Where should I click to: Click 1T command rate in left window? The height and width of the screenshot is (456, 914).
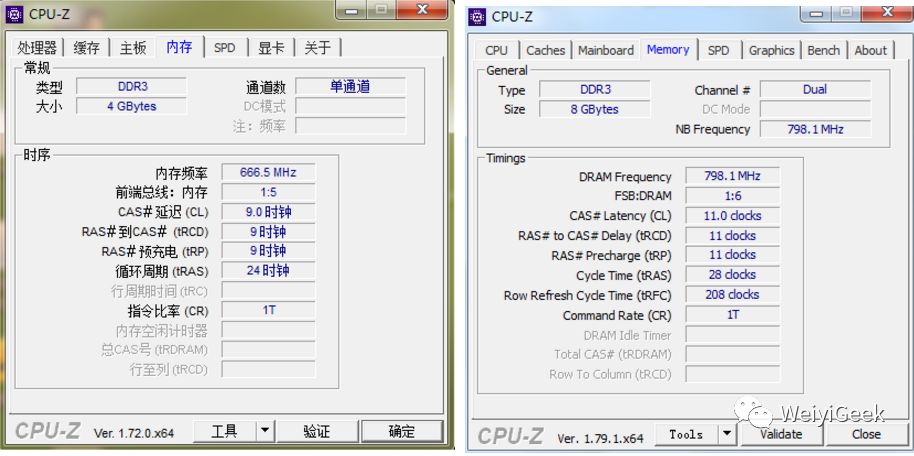point(268,310)
